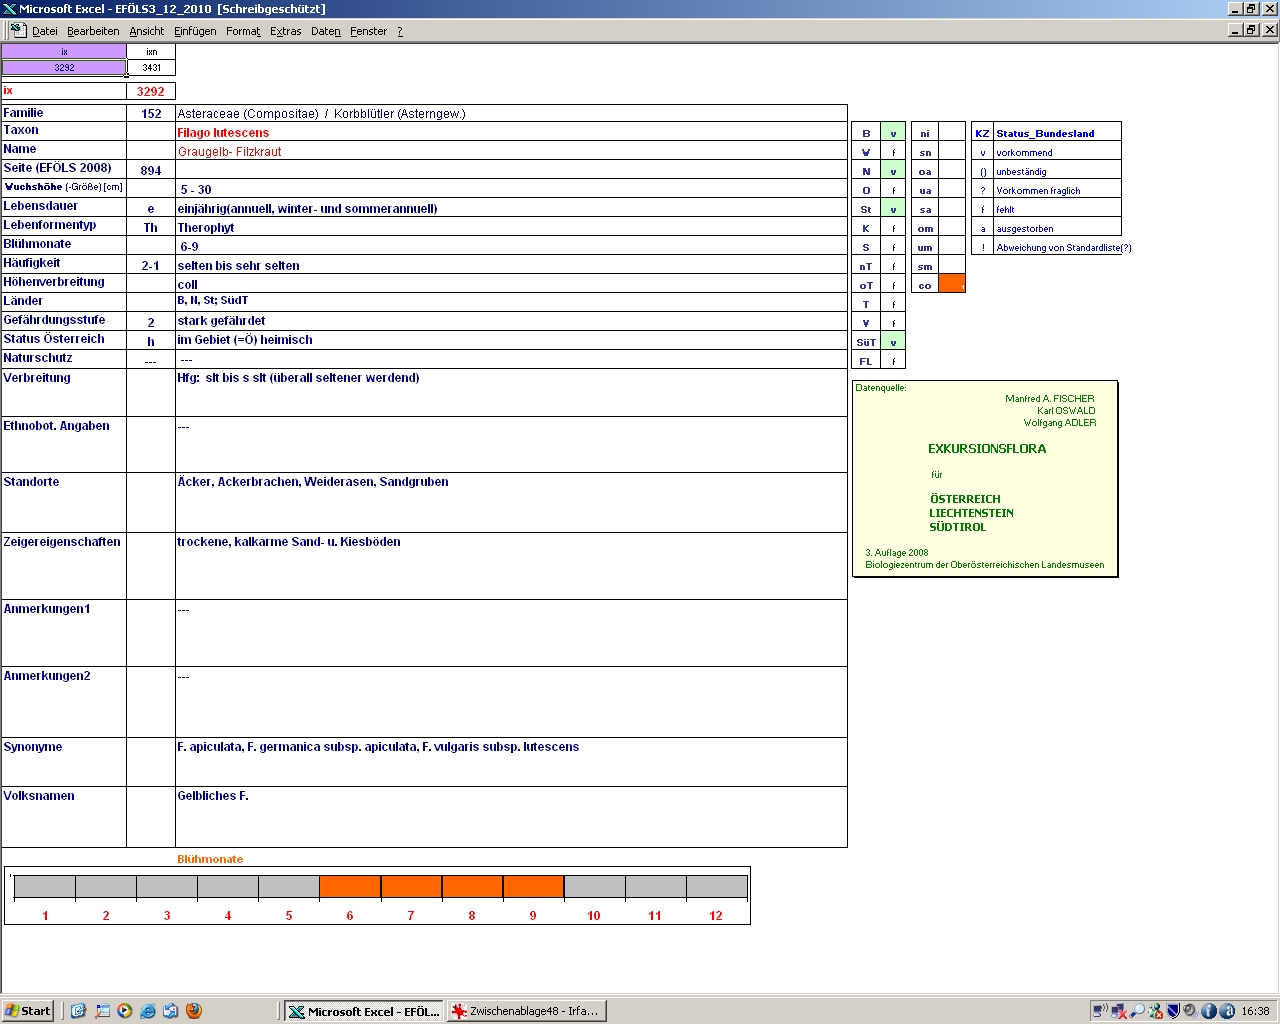Click the wireless network tray icon

point(1101,1011)
